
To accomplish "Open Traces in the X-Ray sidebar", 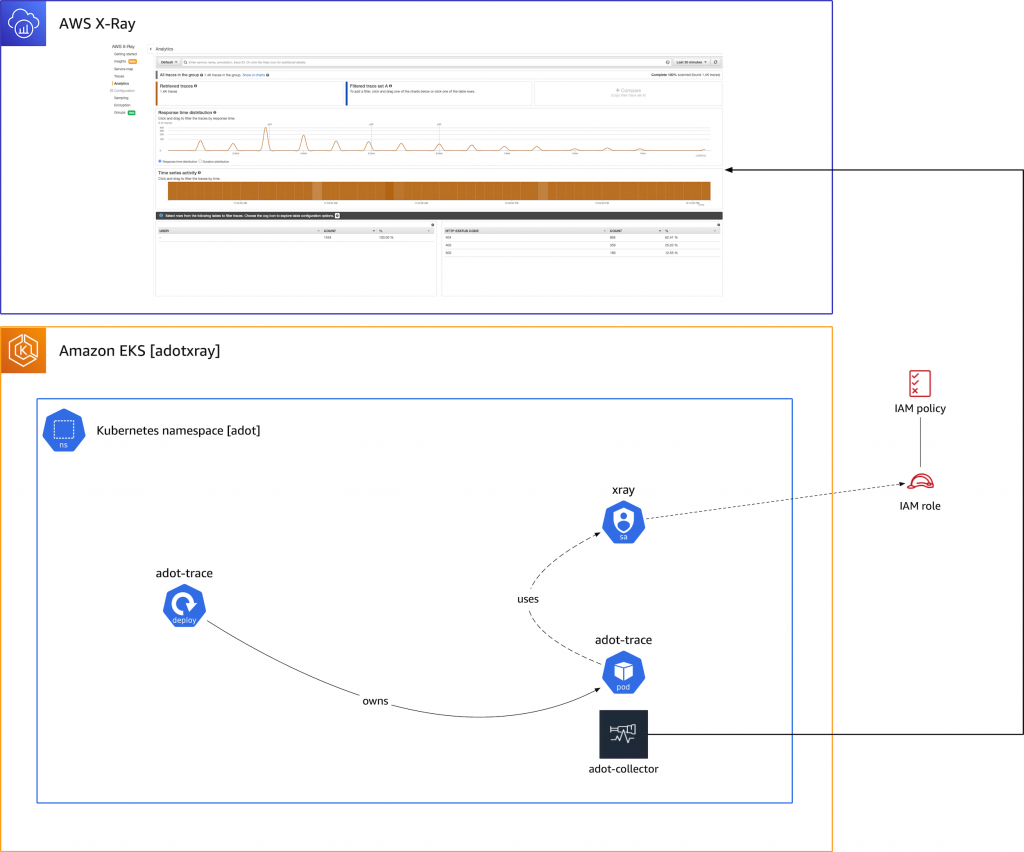I will pos(119,76).
